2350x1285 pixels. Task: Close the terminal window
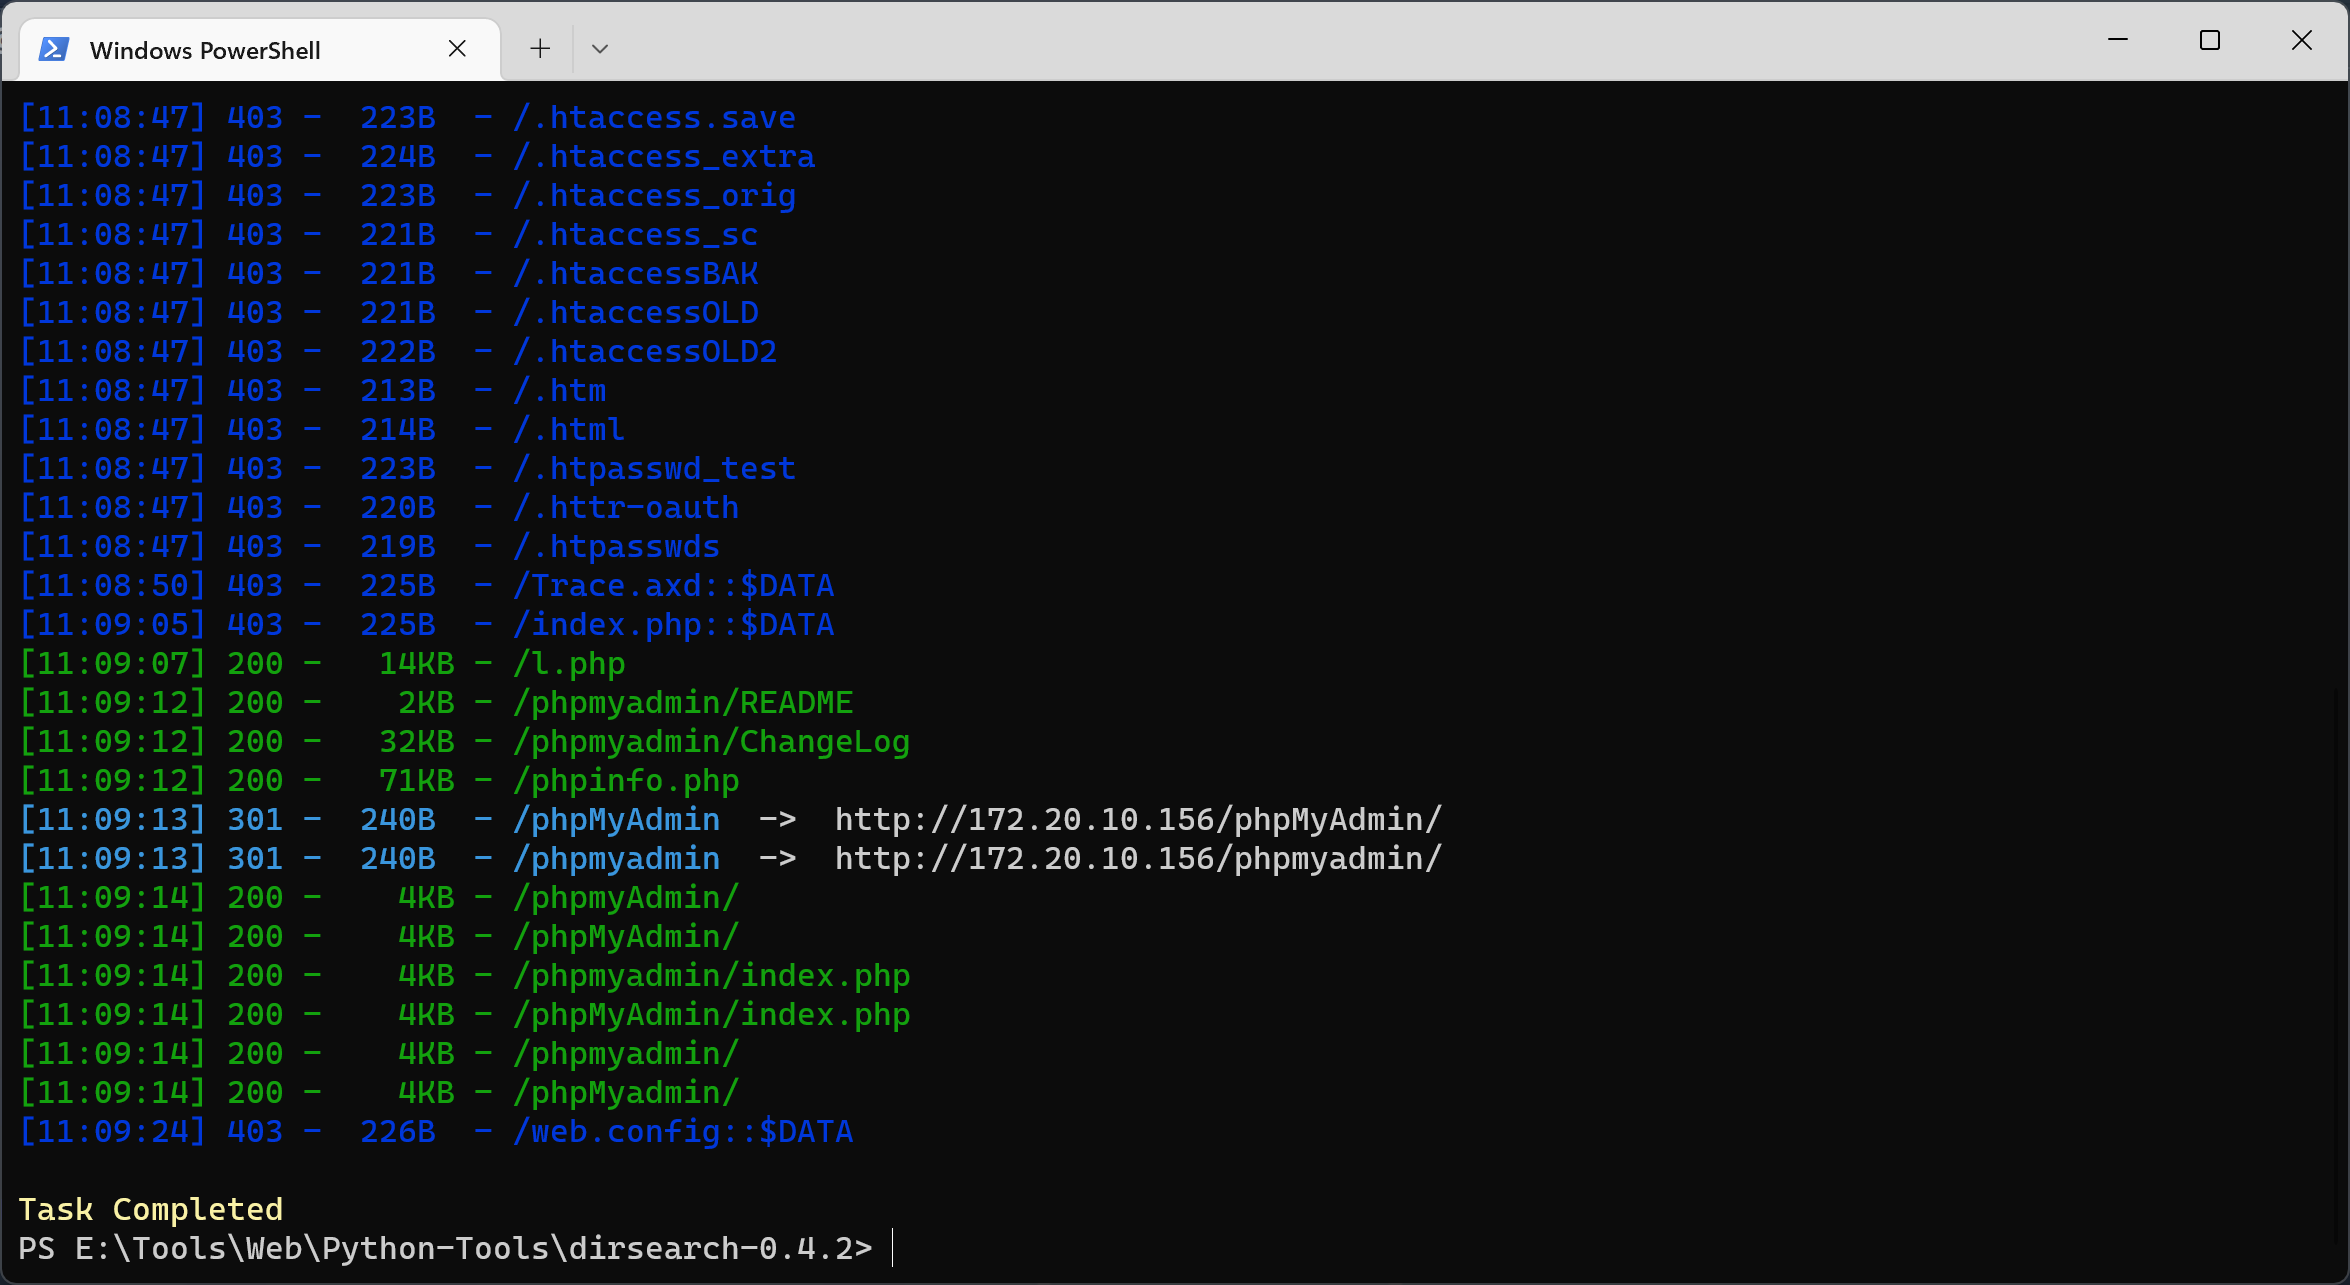point(2301,40)
